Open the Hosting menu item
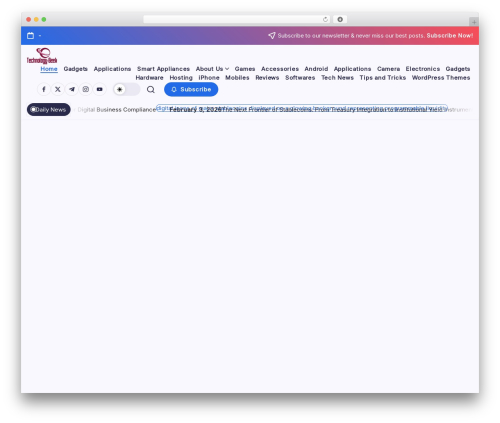500x423 pixels. click(x=181, y=78)
